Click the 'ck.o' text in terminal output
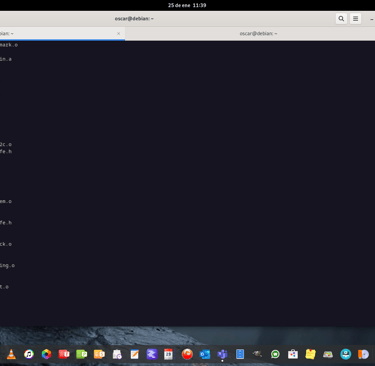Viewport: 375px width, 366px height. point(6,244)
